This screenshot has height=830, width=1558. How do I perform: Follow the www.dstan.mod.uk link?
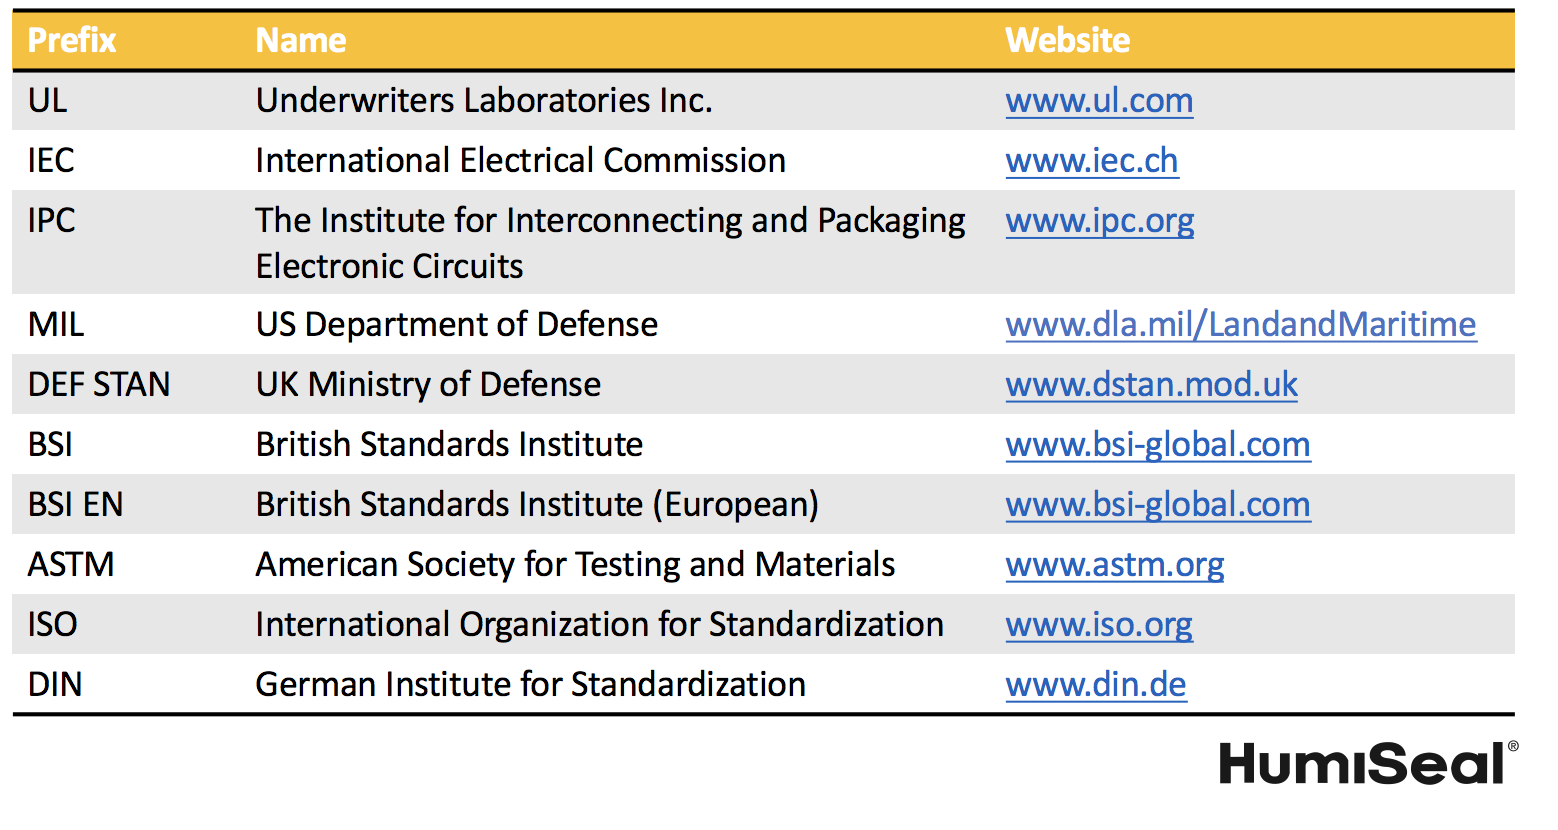(1151, 385)
